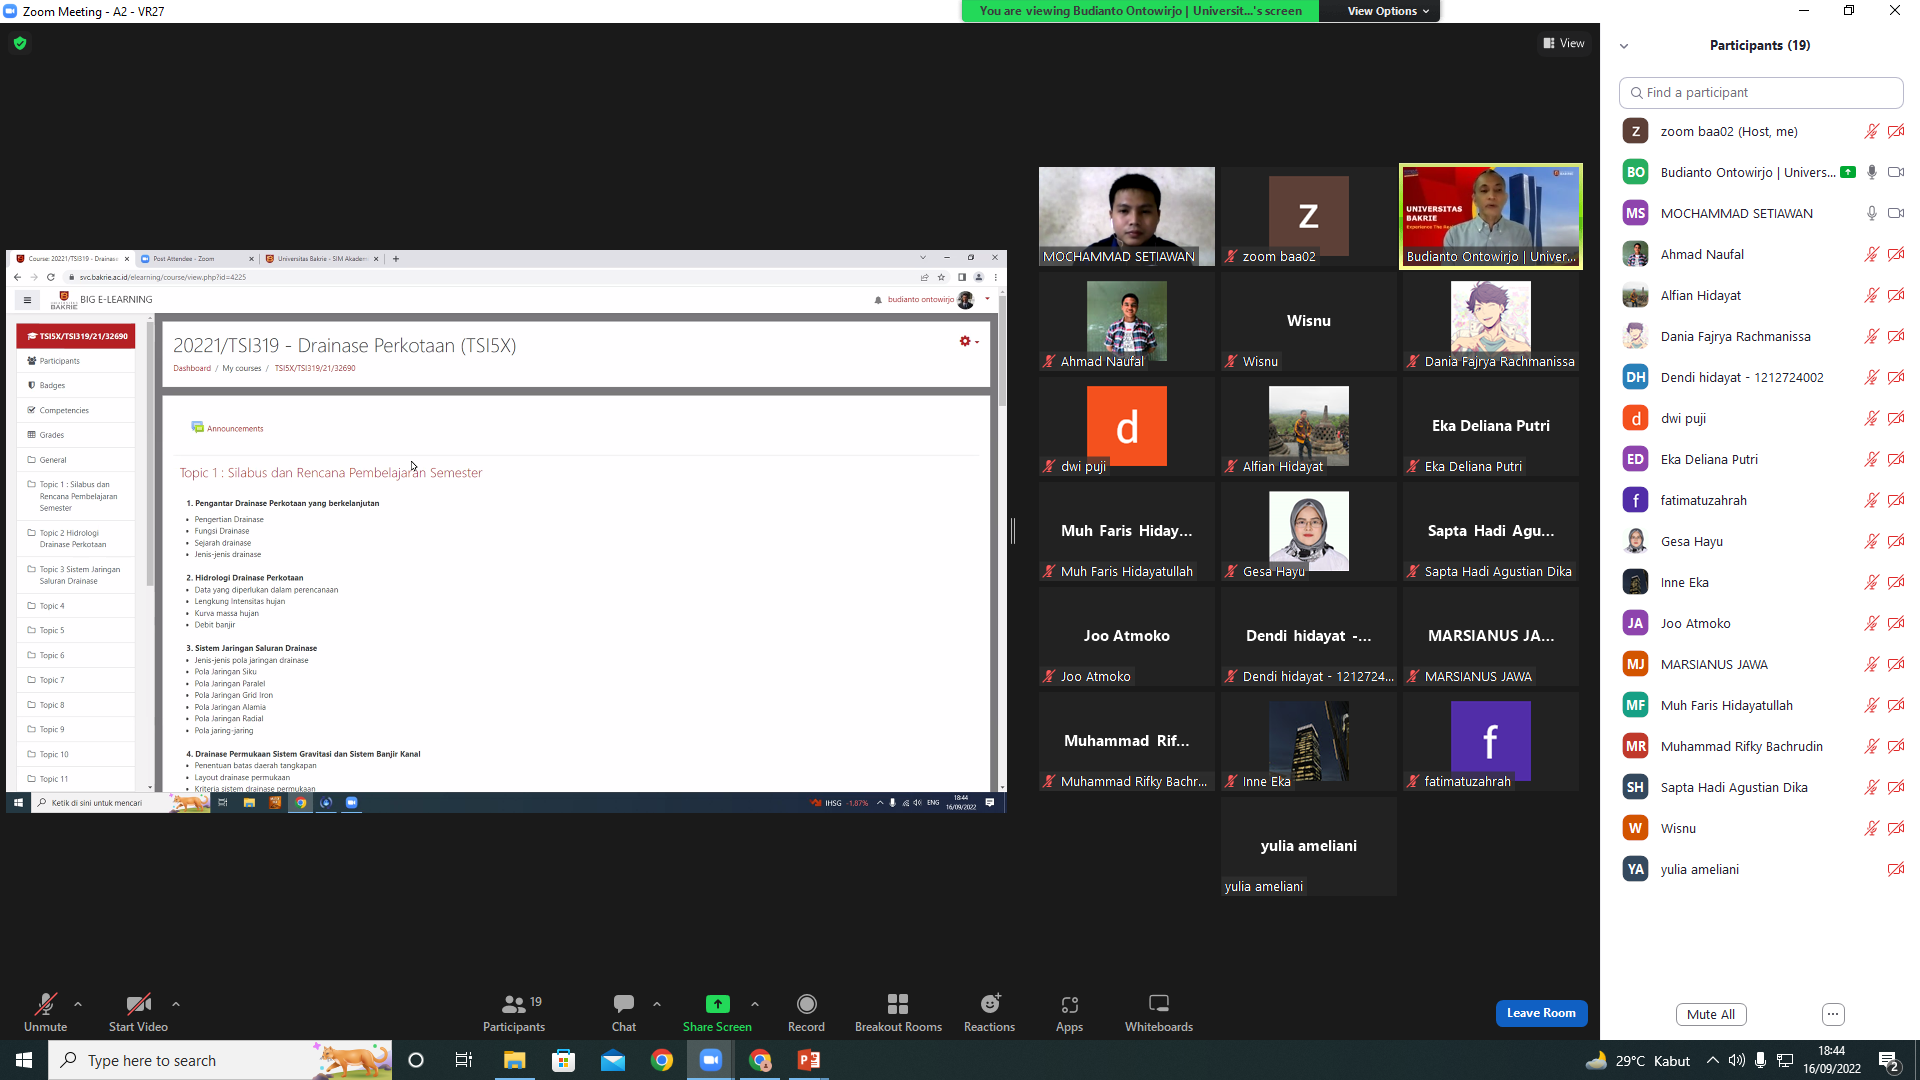Toggle video for zoom baa02 in participant list
This screenshot has width=1920, height=1080.
pyautogui.click(x=1895, y=131)
